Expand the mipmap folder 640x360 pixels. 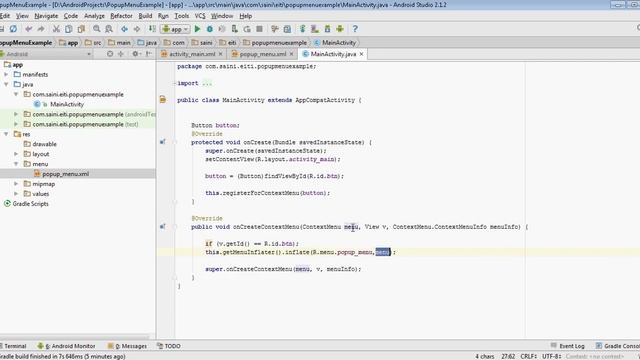point(16,184)
